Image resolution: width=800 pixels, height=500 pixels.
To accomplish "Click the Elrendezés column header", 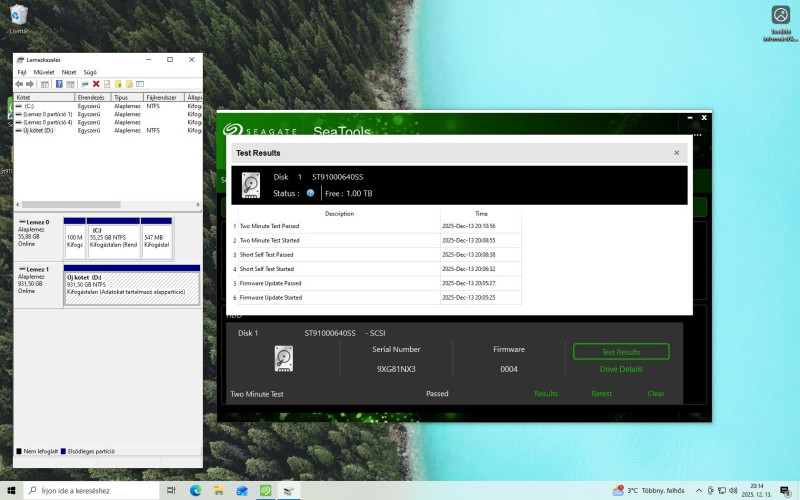I will pyautogui.click(x=93, y=97).
